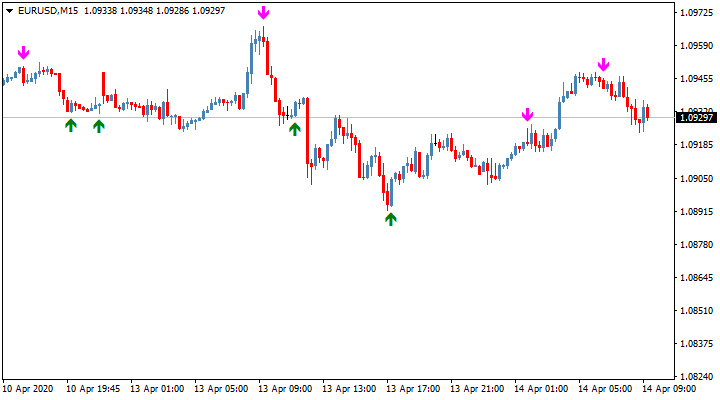The image size is (720, 400).
Task: Click the 1.09725 price scale label
Action: coord(696,13)
